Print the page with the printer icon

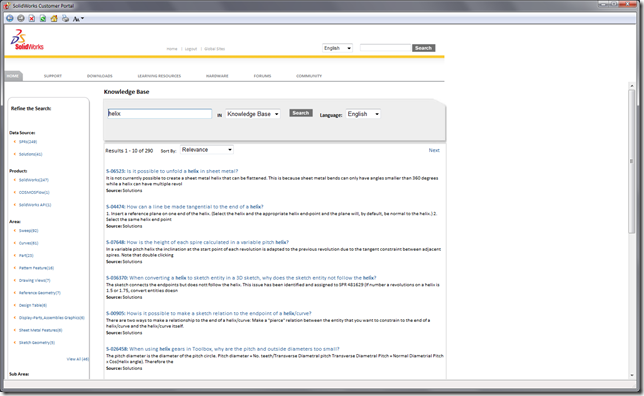(x=65, y=18)
